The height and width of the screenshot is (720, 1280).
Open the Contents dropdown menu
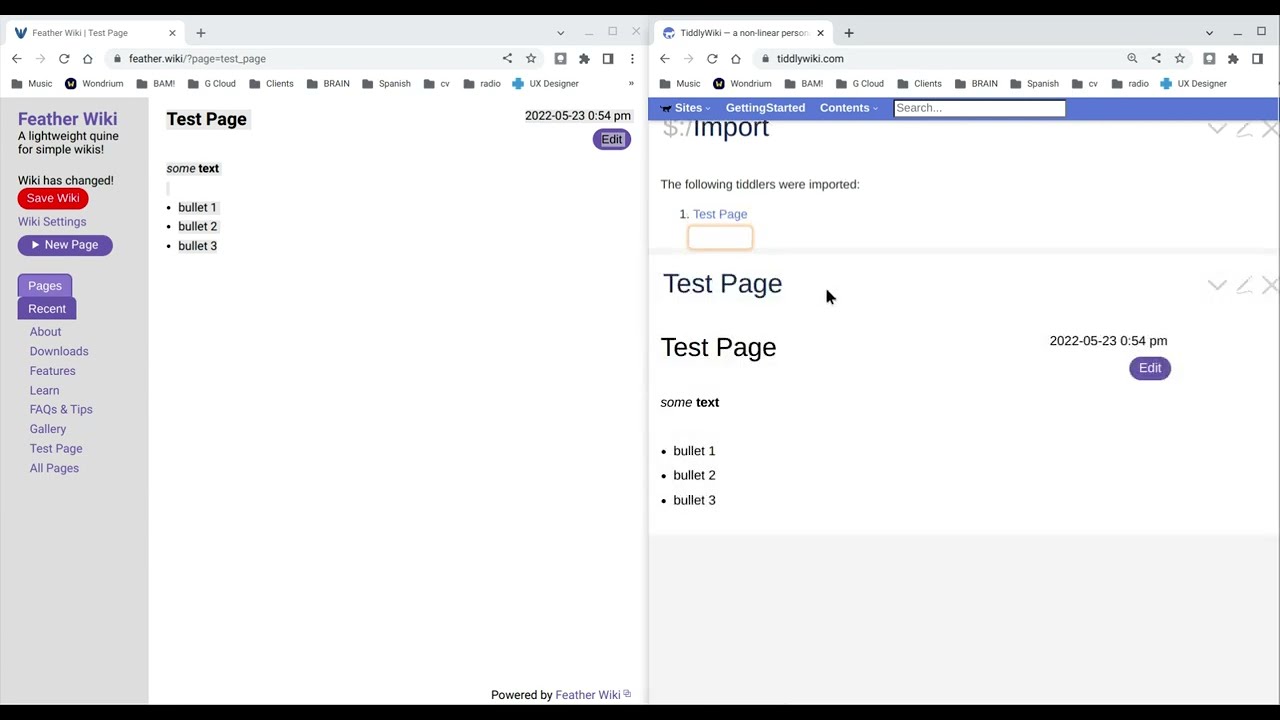click(x=849, y=108)
